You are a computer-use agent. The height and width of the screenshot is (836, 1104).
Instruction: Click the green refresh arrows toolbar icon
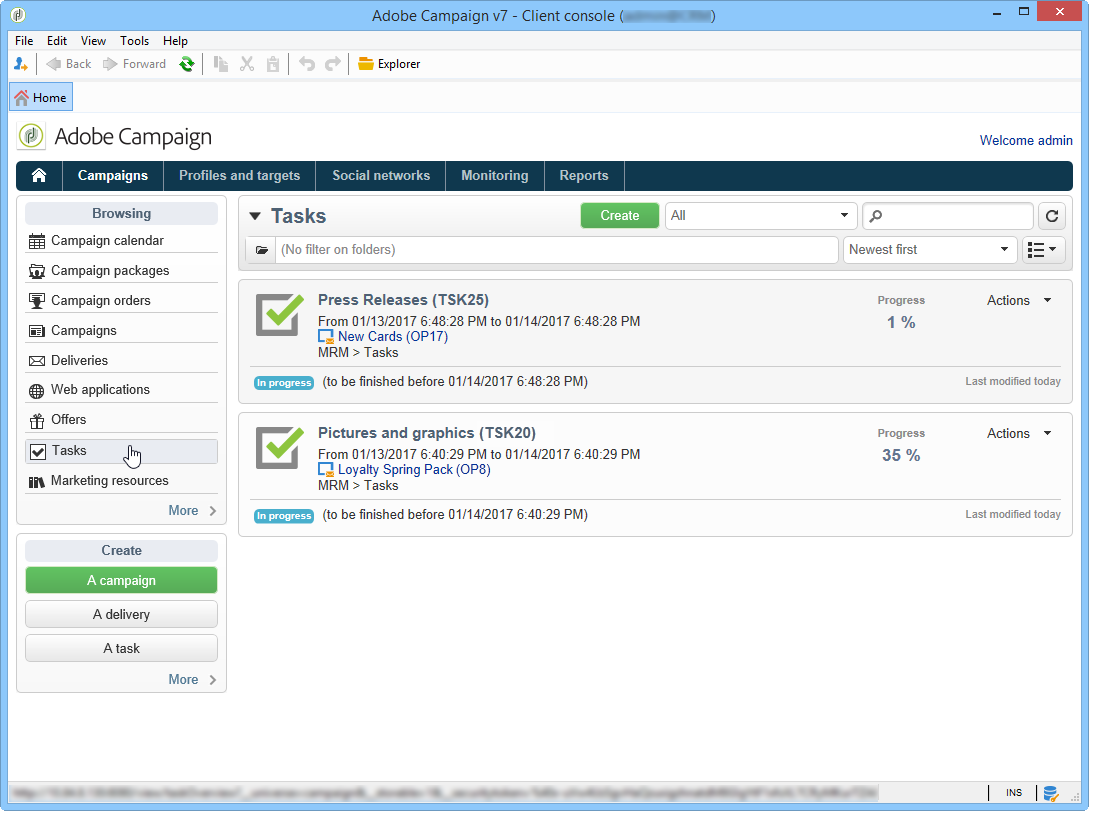187,64
